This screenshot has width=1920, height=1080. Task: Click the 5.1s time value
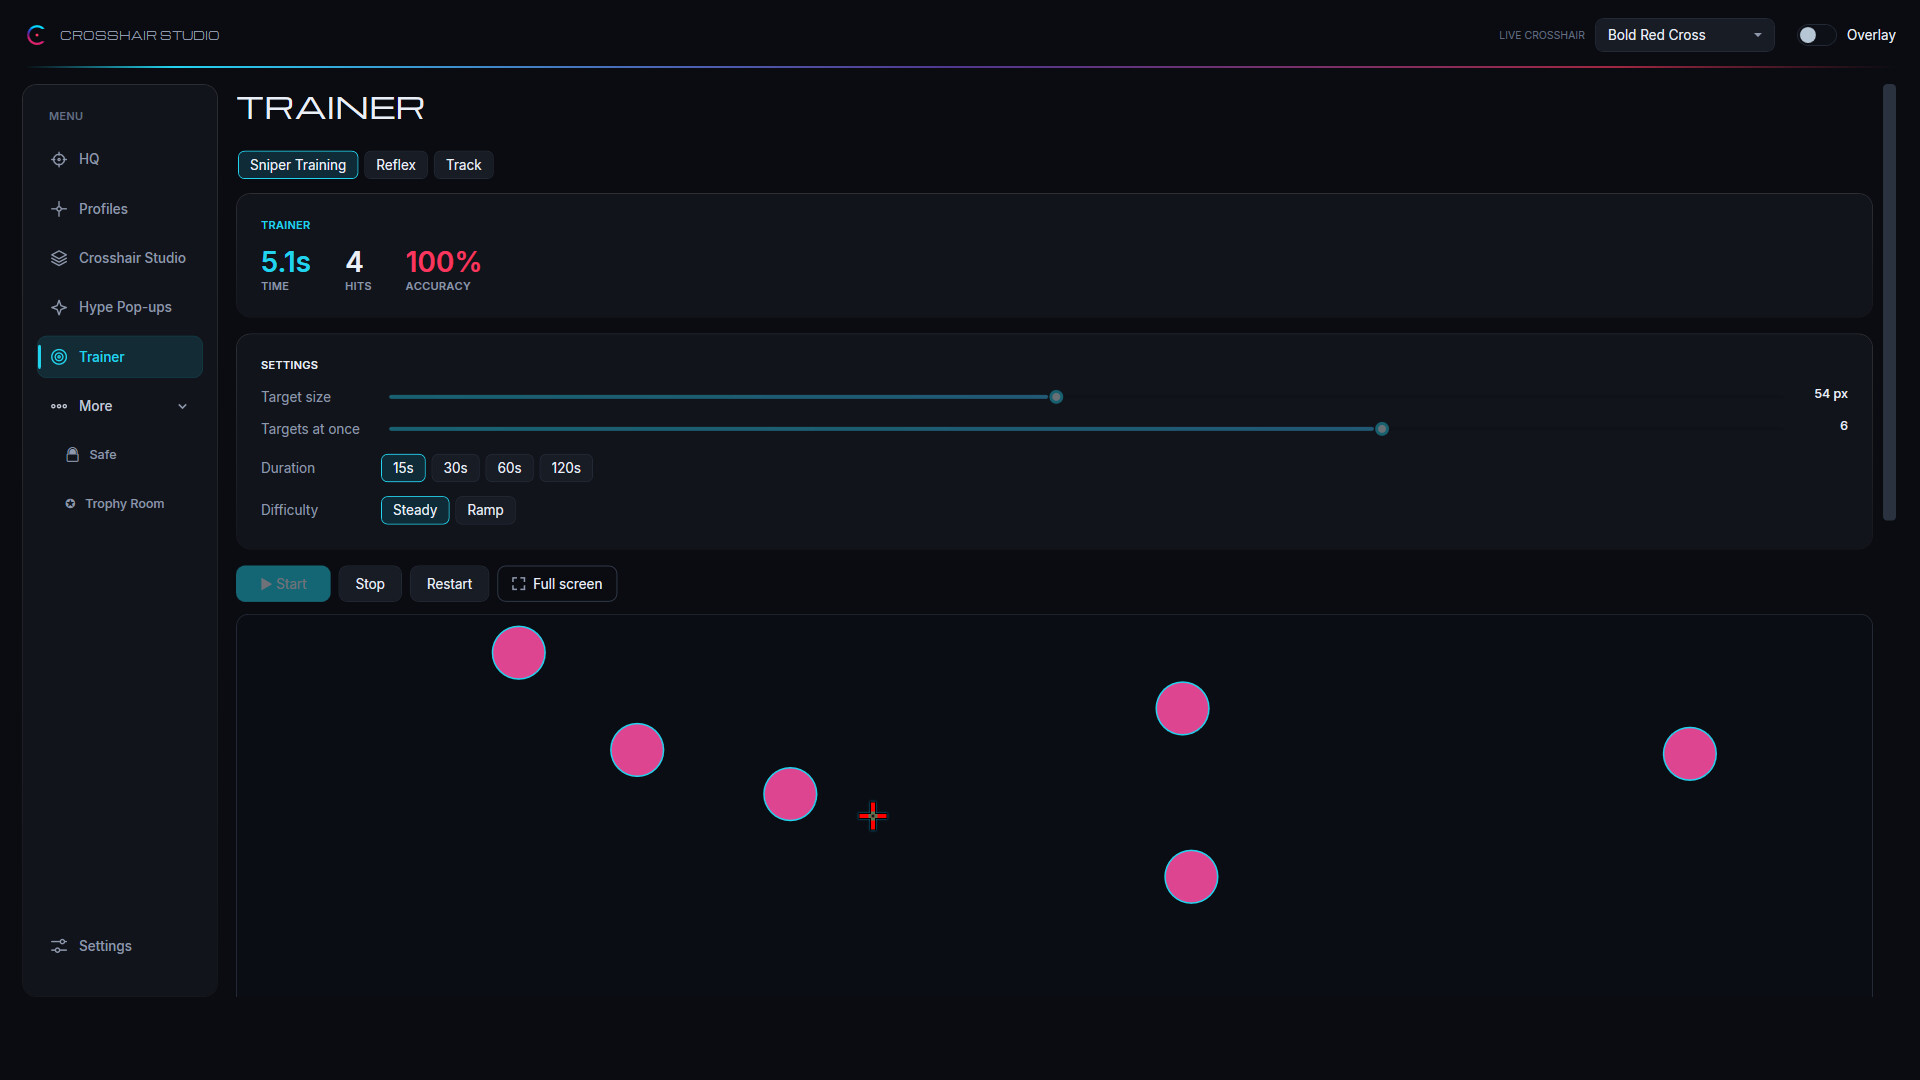[286, 262]
